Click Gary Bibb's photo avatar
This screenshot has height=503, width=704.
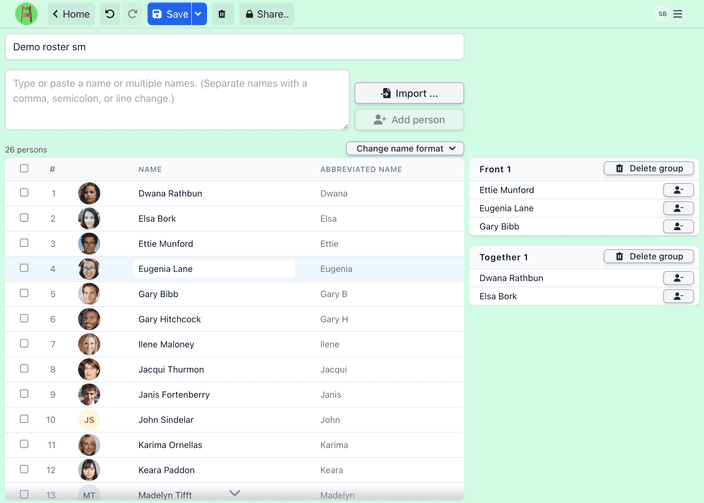[x=89, y=294]
